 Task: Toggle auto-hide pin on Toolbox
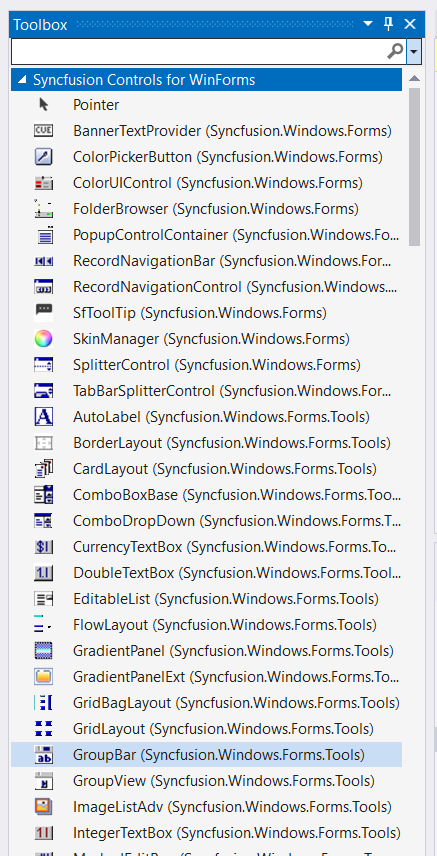pos(388,24)
